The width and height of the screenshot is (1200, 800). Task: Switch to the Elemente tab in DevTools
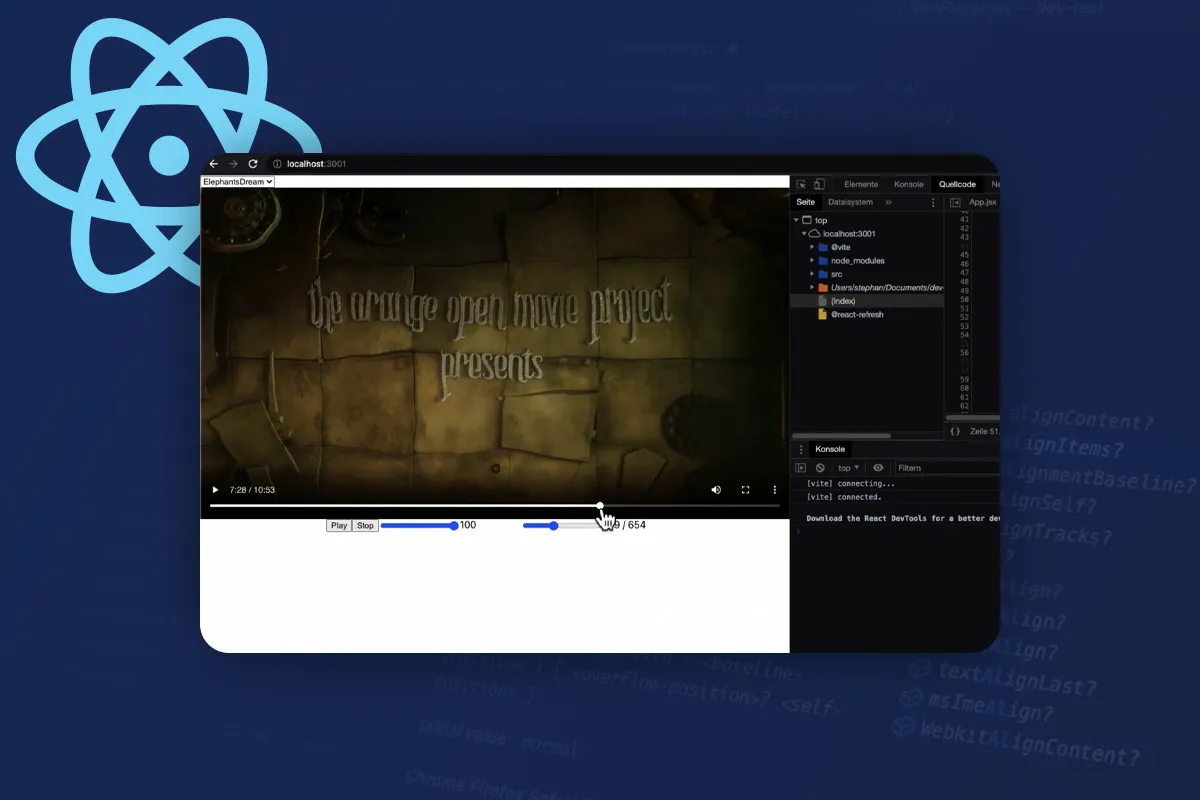(x=861, y=184)
